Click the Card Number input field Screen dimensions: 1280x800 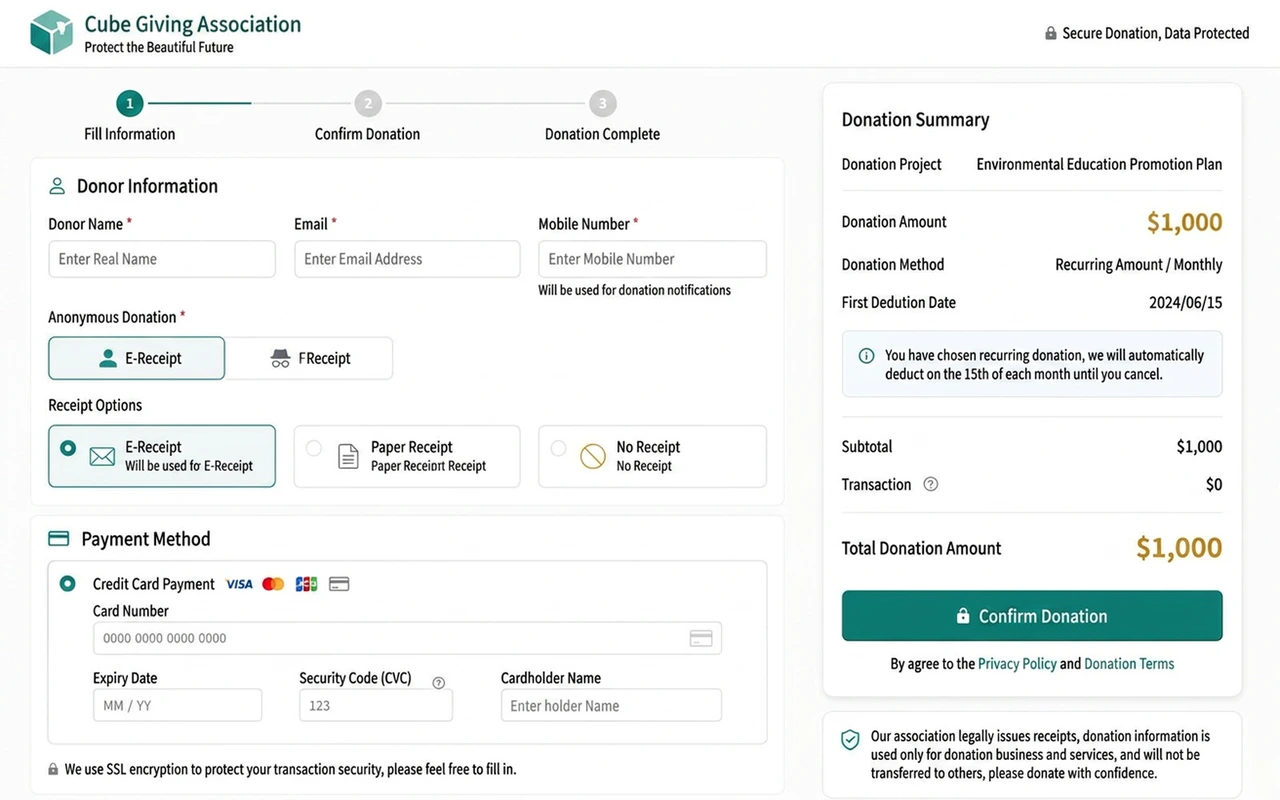pyautogui.click(x=407, y=638)
